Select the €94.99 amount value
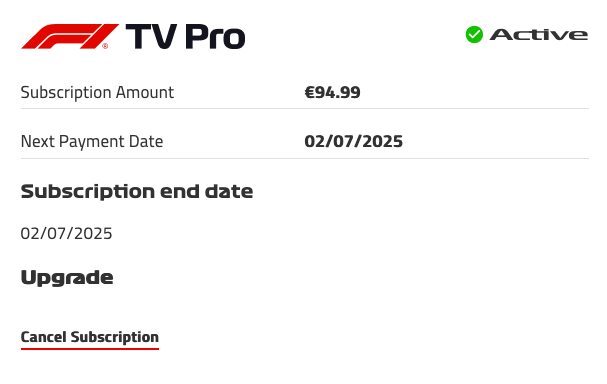Viewport: 607px width, 384px height. pos(333,93)
